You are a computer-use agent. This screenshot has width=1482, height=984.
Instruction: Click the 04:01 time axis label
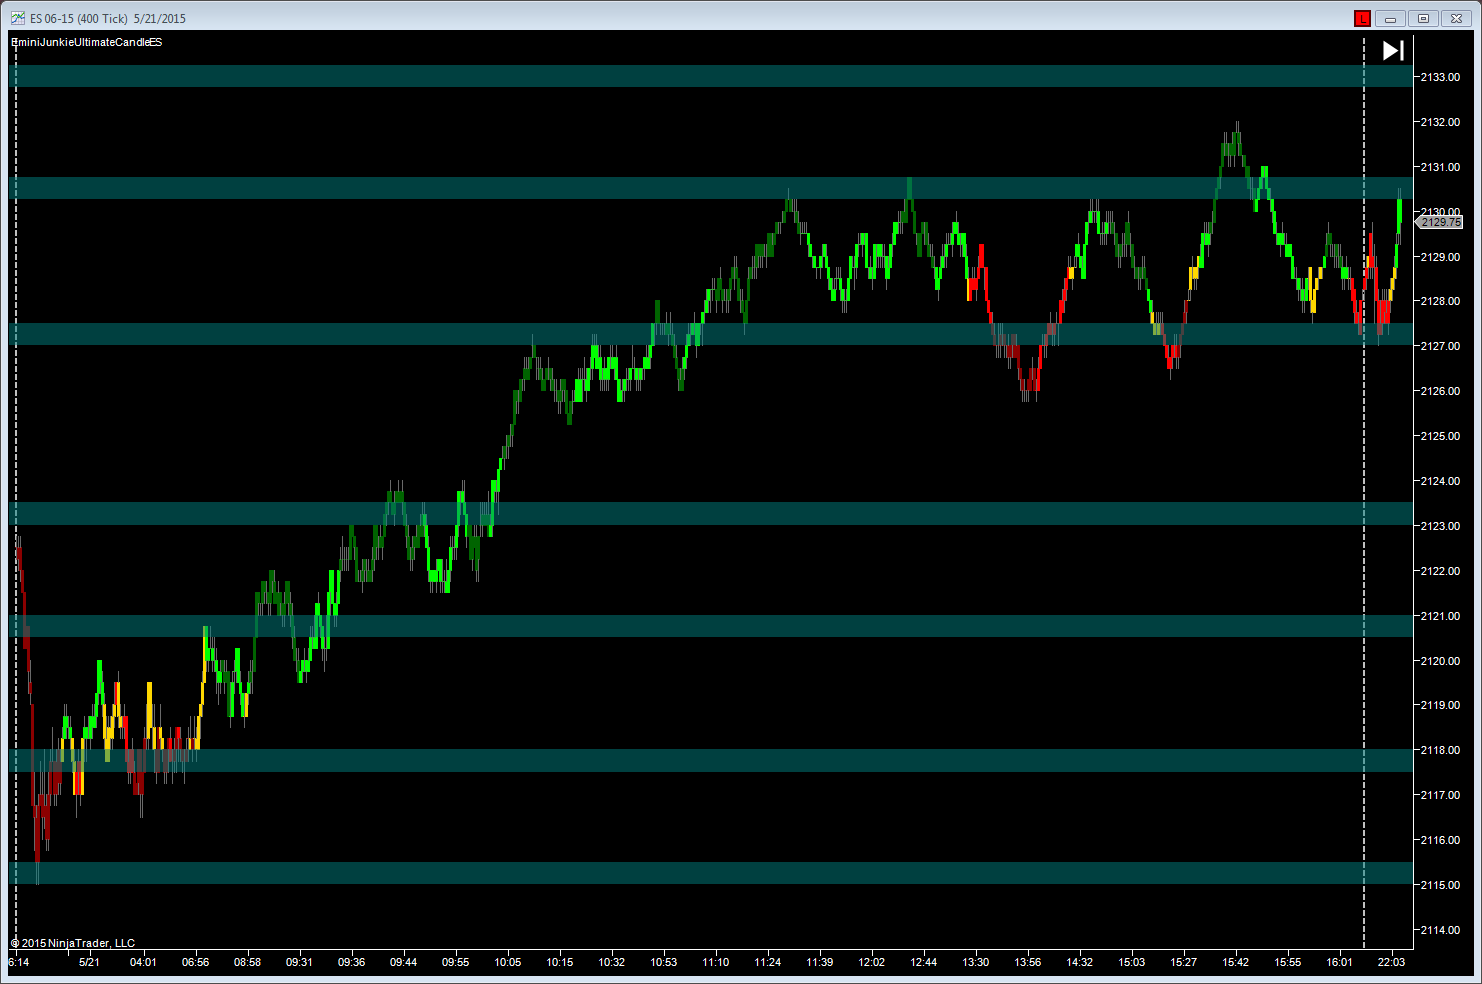143,962
